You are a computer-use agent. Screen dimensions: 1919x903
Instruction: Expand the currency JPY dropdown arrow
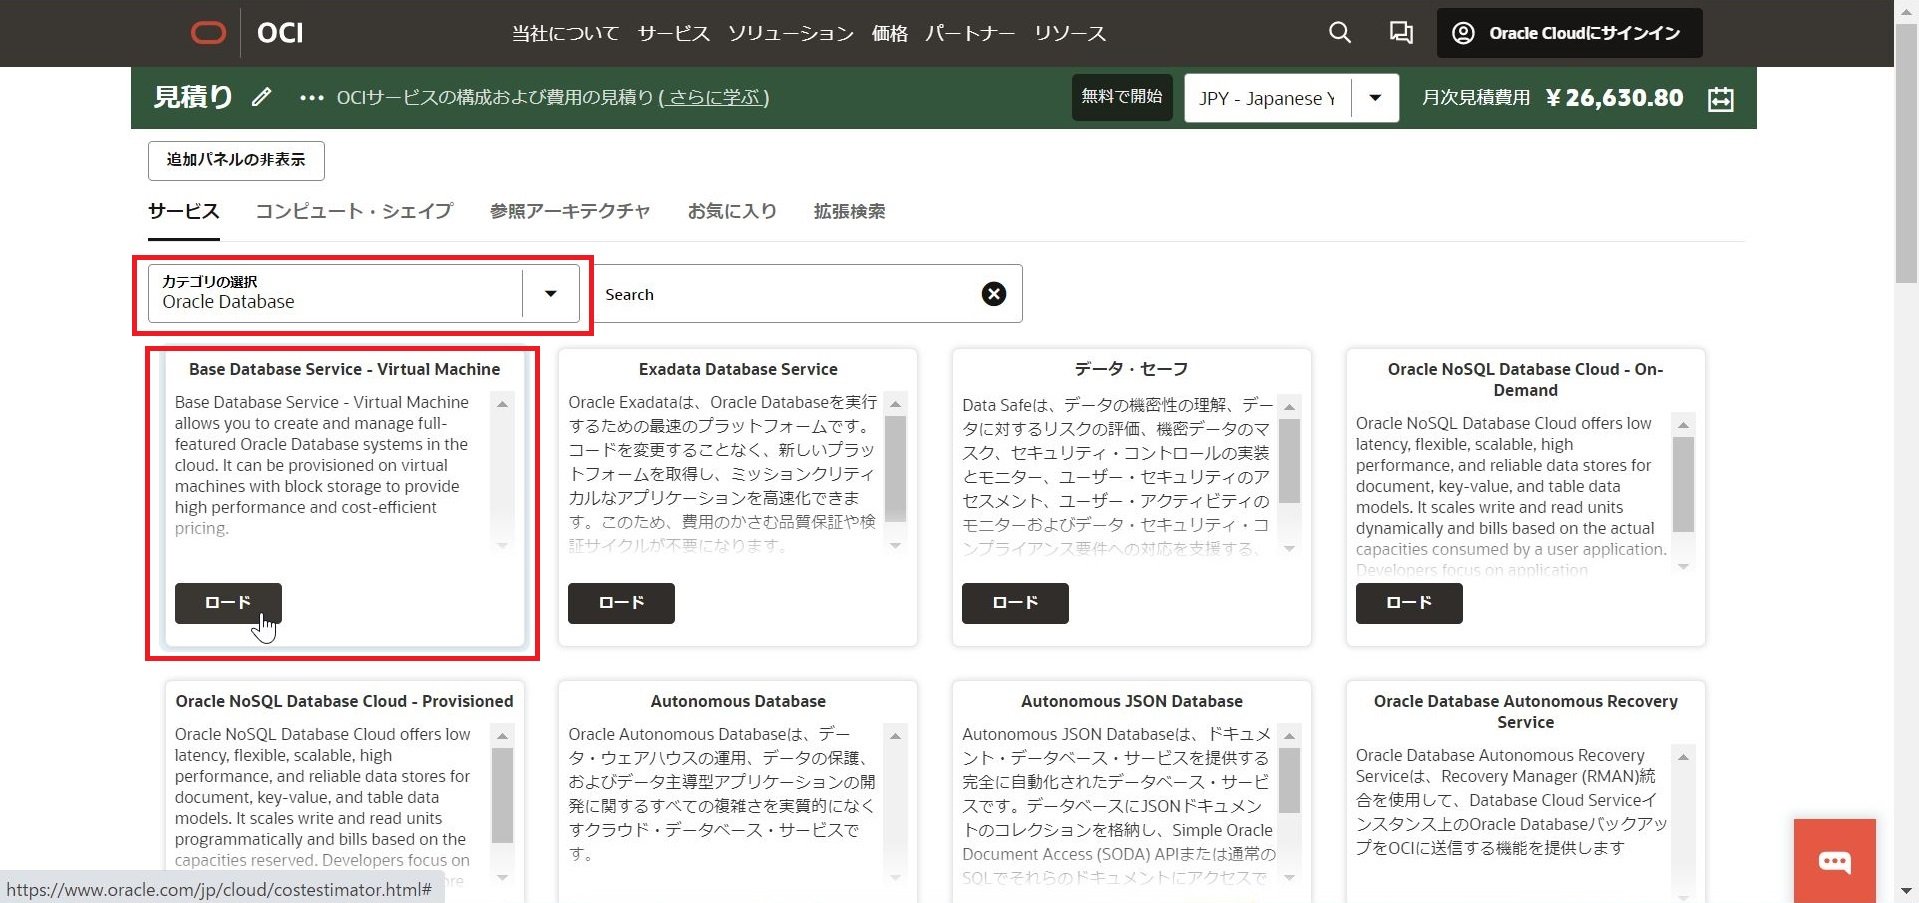1375,98
